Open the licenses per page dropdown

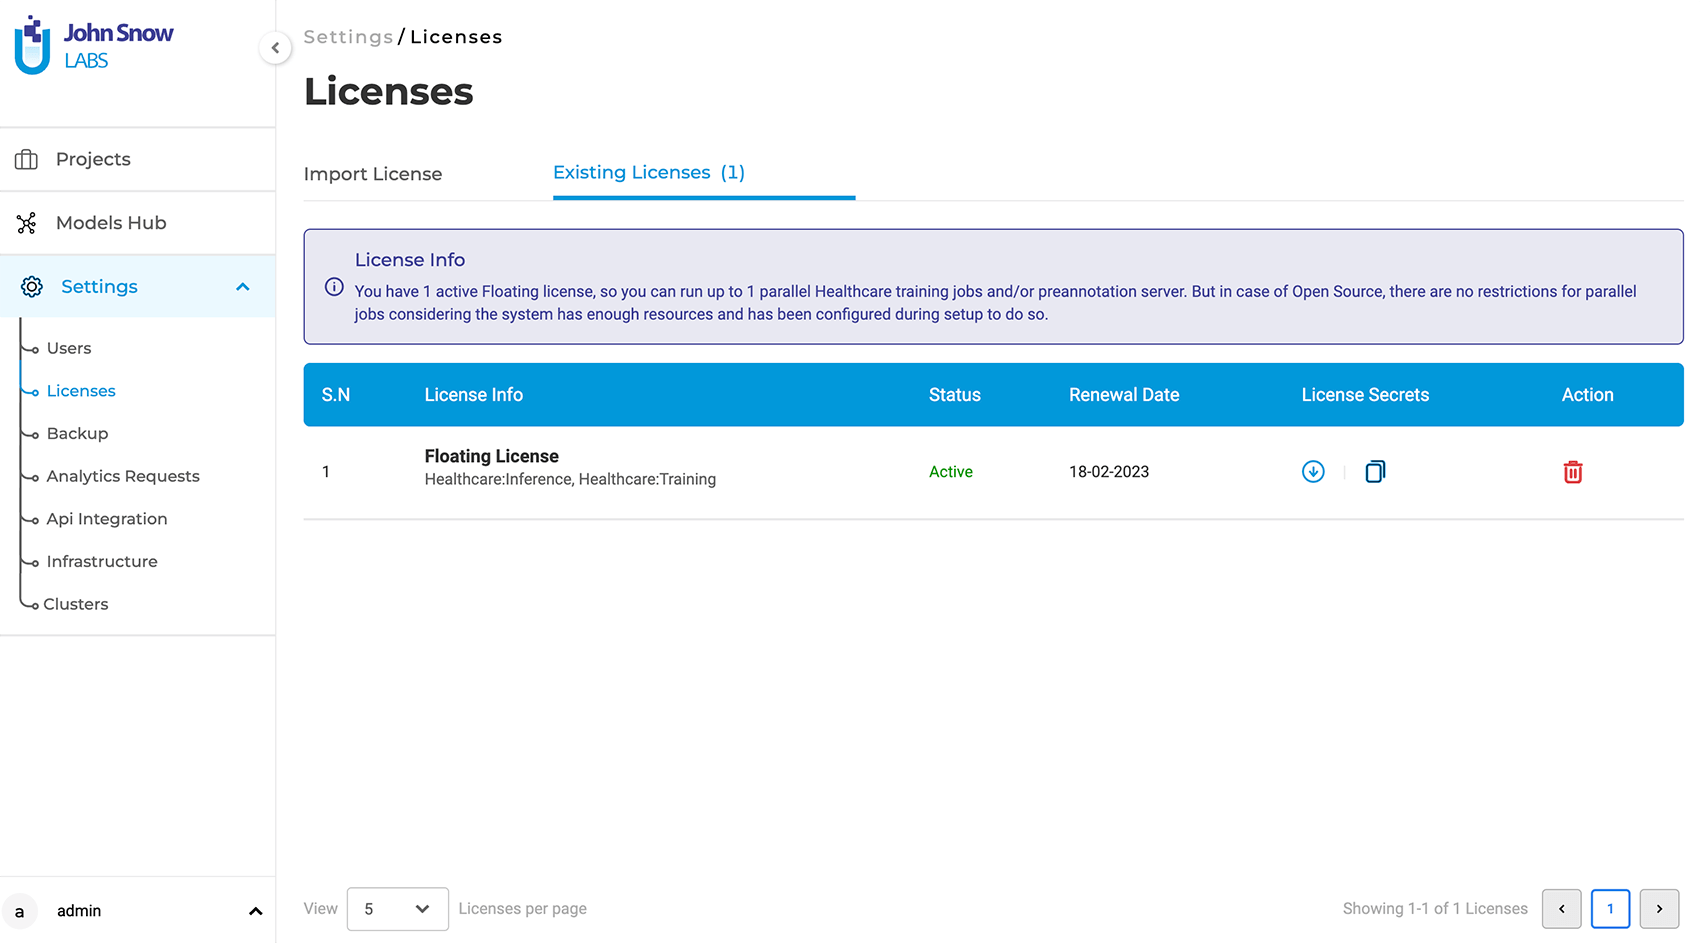(x=397, y=909)
